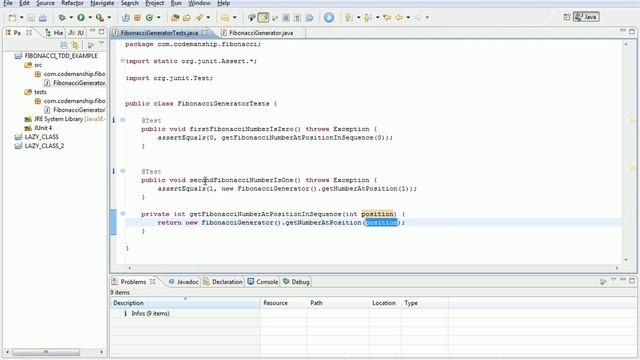Switch to the bottom panel Debug tab
The height and width of the screenshot is (360, 640).
pos(296,282)
